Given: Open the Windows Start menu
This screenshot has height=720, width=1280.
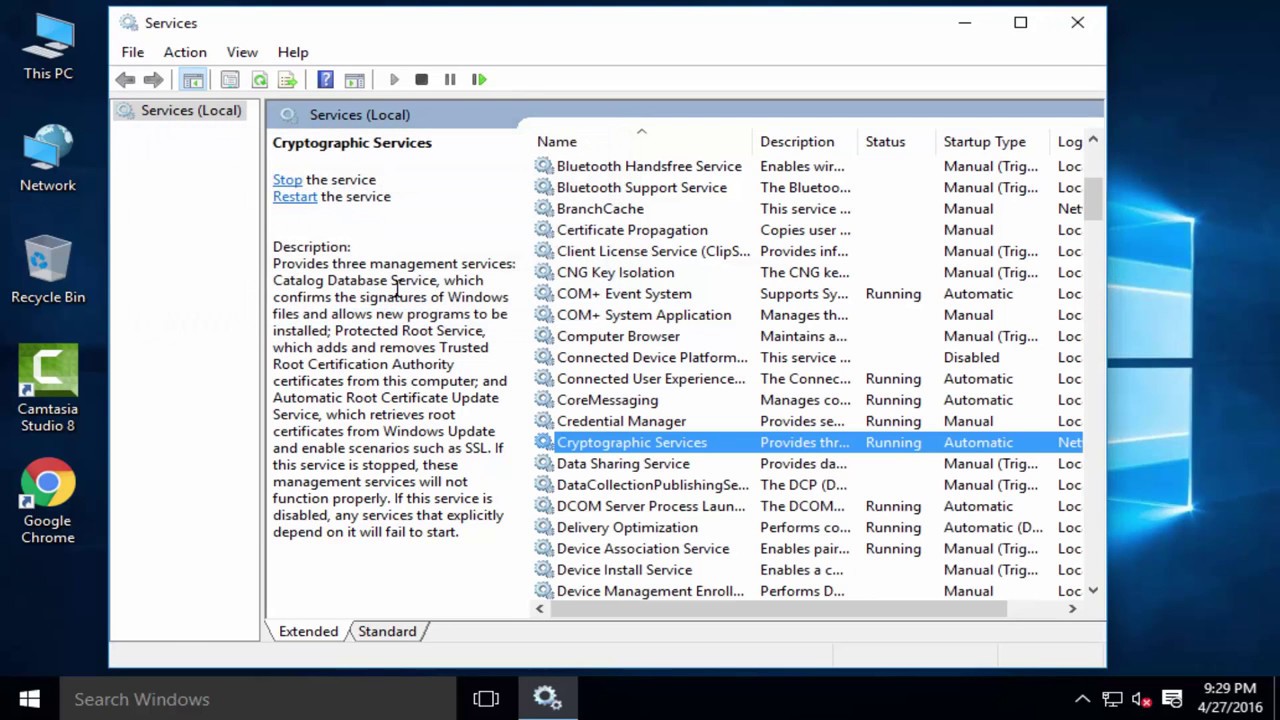Looking at the screenshot, I should pos(29,699).
